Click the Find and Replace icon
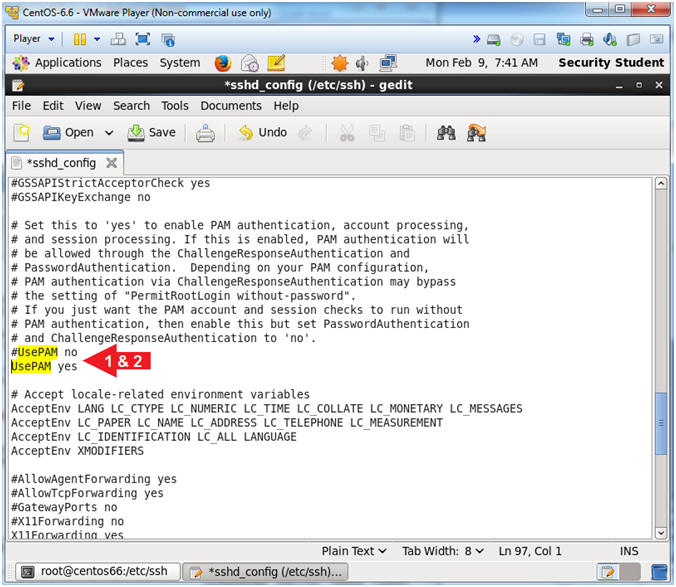This screenshot has height=587, width=676. (476, 133)
